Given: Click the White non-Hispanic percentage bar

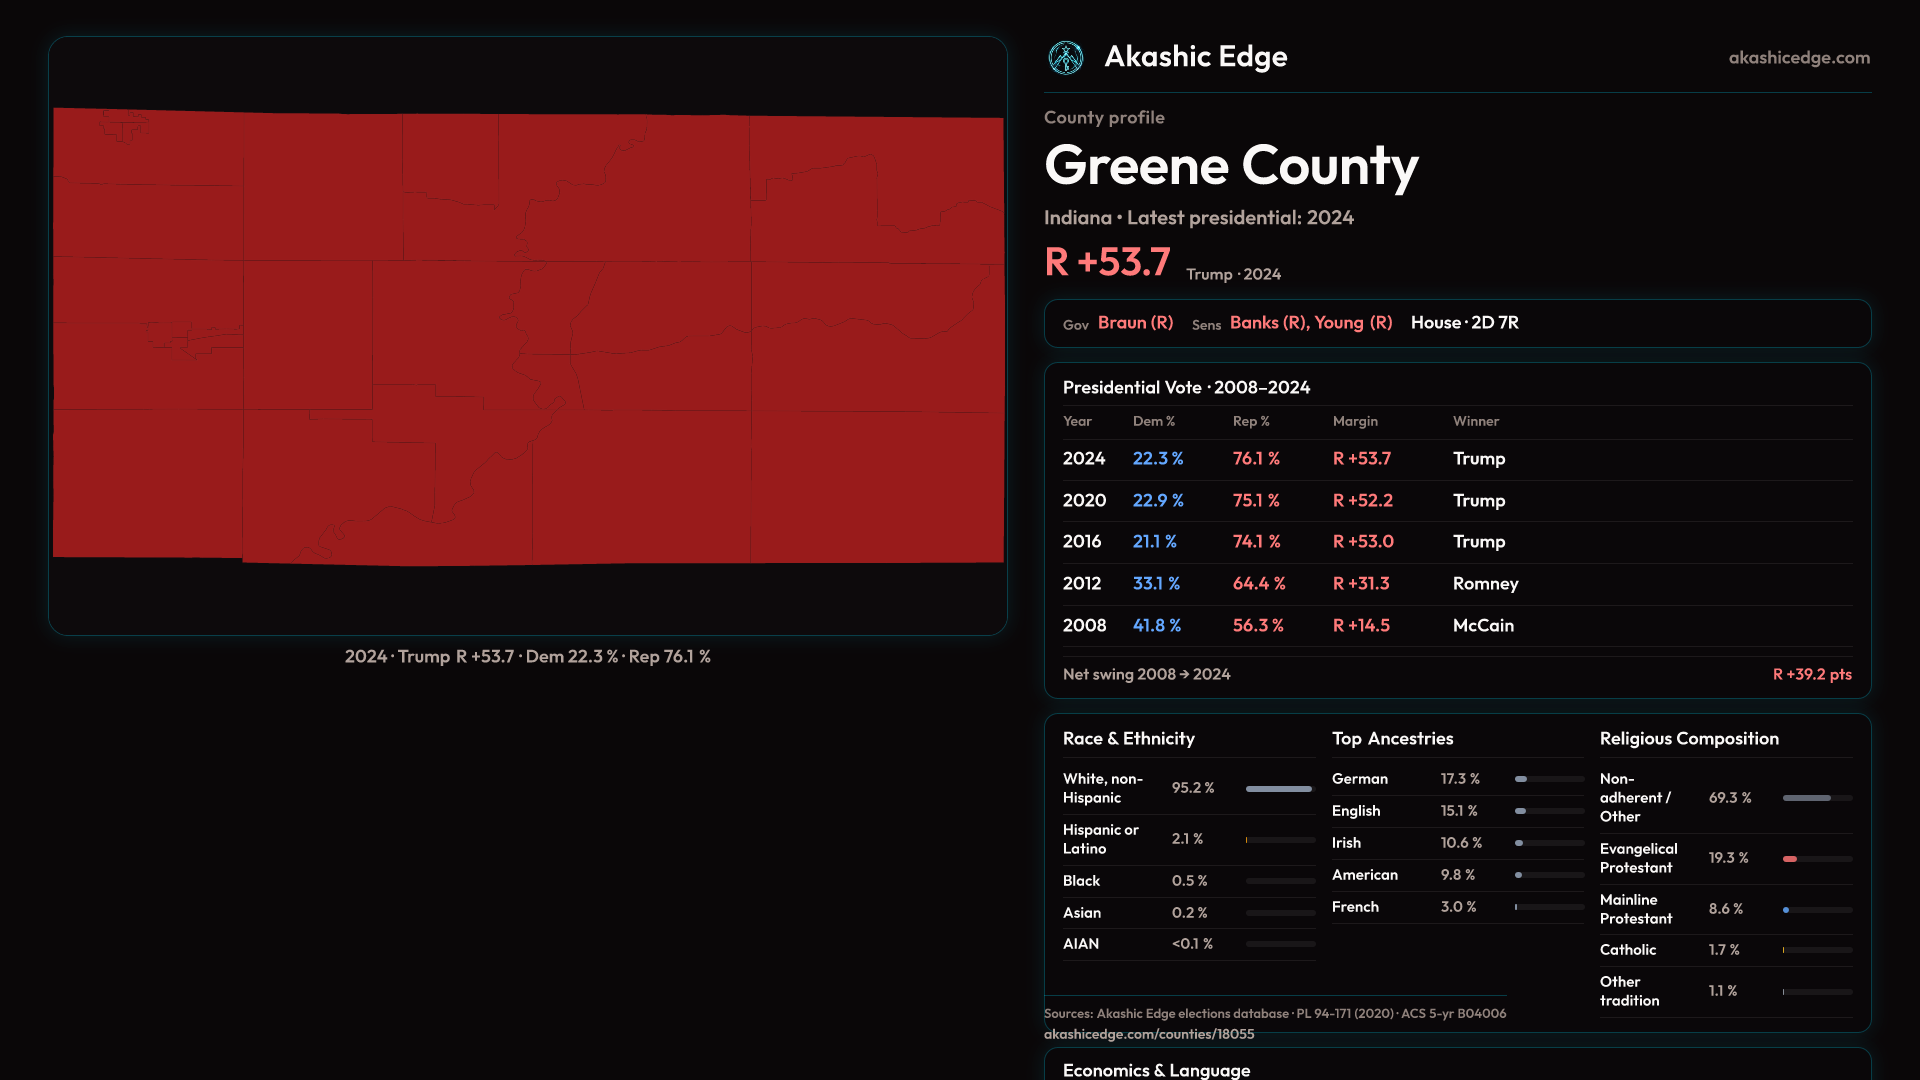Looking at the screenshot, I should pyautogui.click(x=1278, y=789).
